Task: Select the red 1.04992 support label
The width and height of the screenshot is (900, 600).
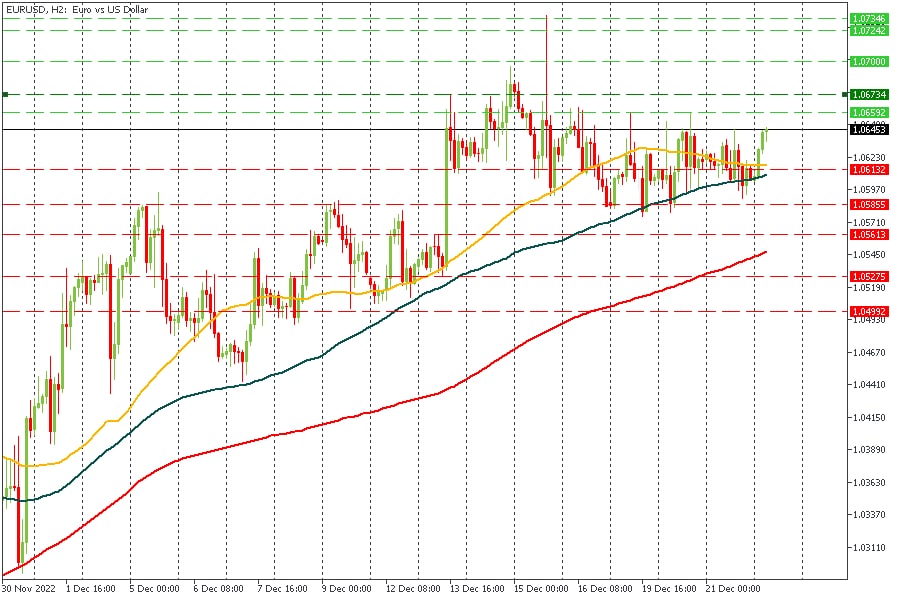Action: coord(869,311)
